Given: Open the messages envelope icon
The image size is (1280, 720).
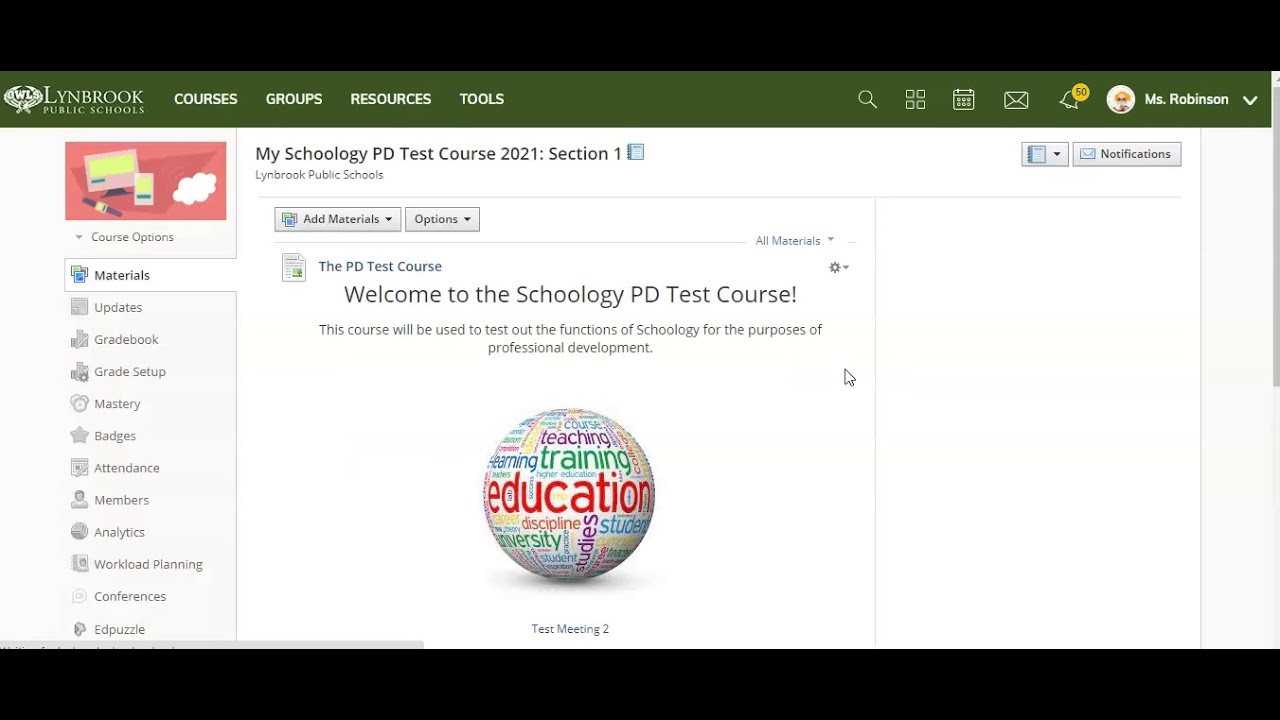Looking at the screenshot, I should coord(1016,99).
